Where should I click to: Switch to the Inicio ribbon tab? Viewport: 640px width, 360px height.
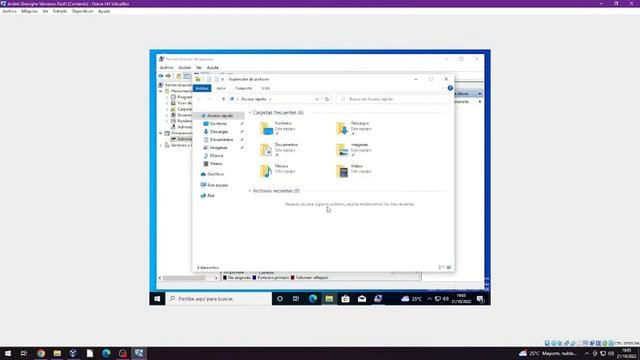click(x=221, y=88)
